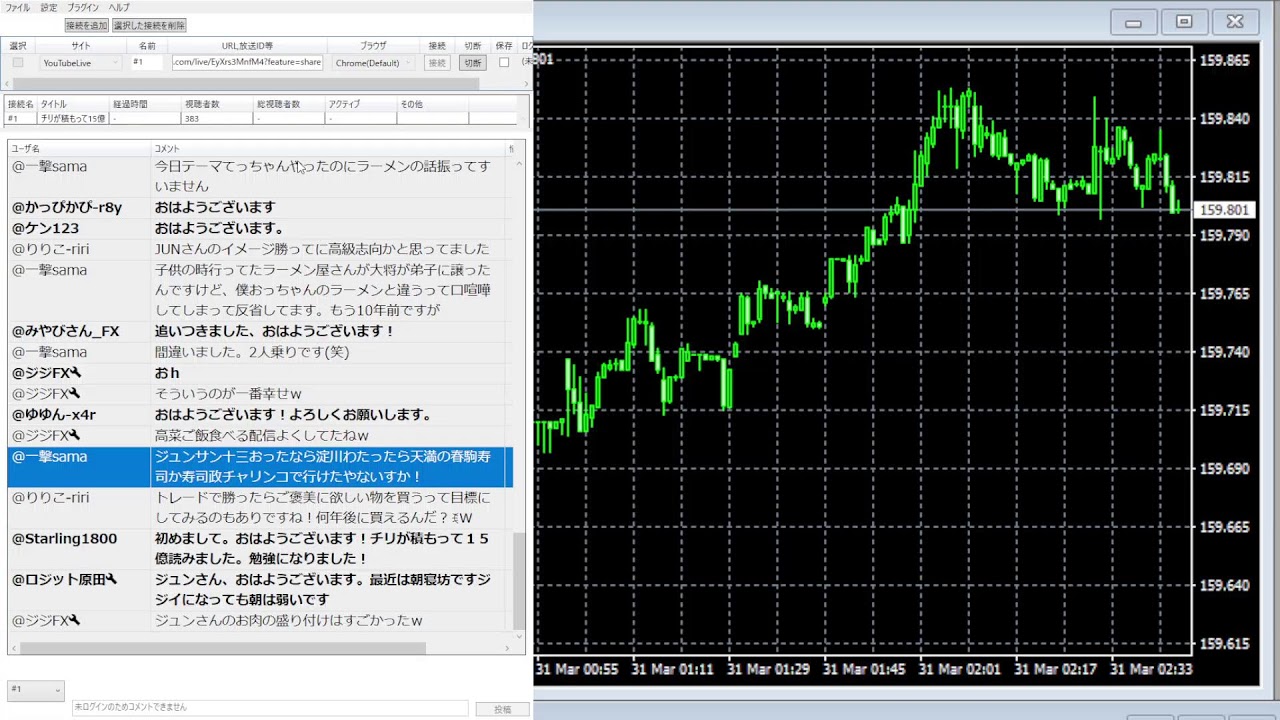Select the JUNさんのイメージ comment by @りりこ-riri
Screen dimensions: 1280x720
tap(260, 249)
